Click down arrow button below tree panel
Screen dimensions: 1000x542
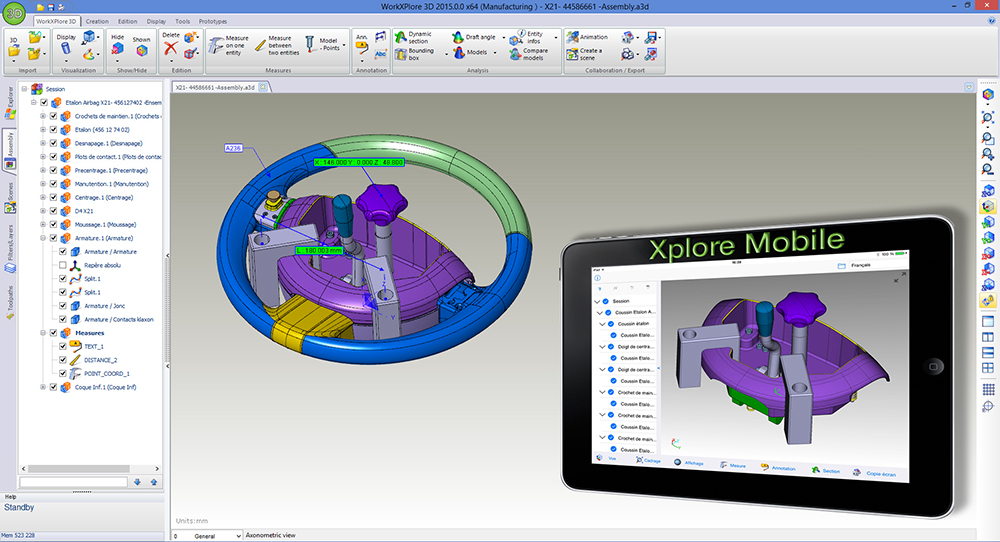pos(137,483)
